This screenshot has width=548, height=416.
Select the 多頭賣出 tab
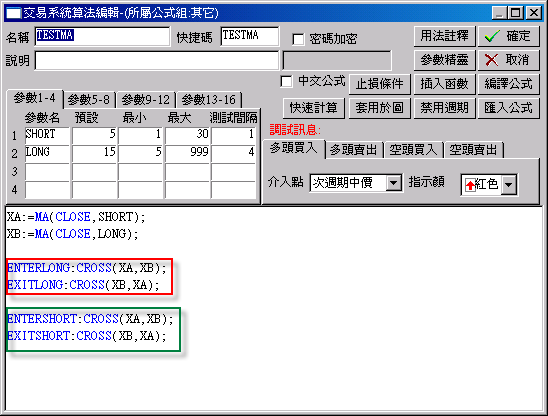click(x=353, y=150)
